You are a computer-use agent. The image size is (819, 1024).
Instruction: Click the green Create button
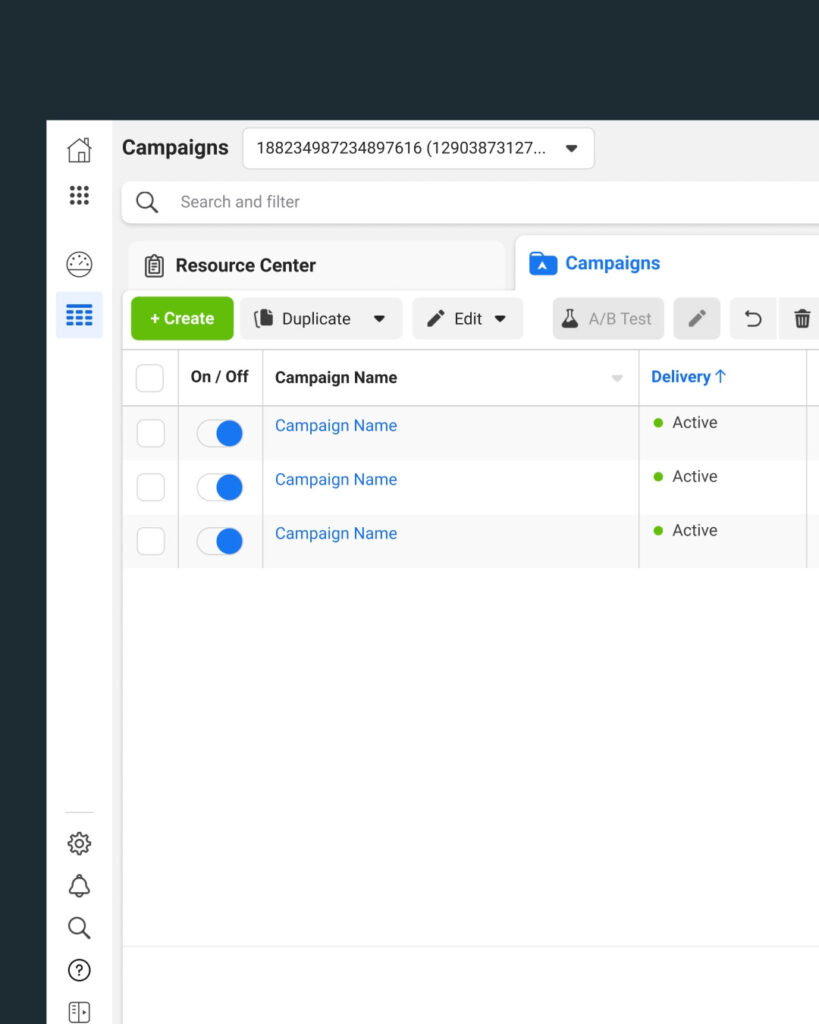click(182, 319)
